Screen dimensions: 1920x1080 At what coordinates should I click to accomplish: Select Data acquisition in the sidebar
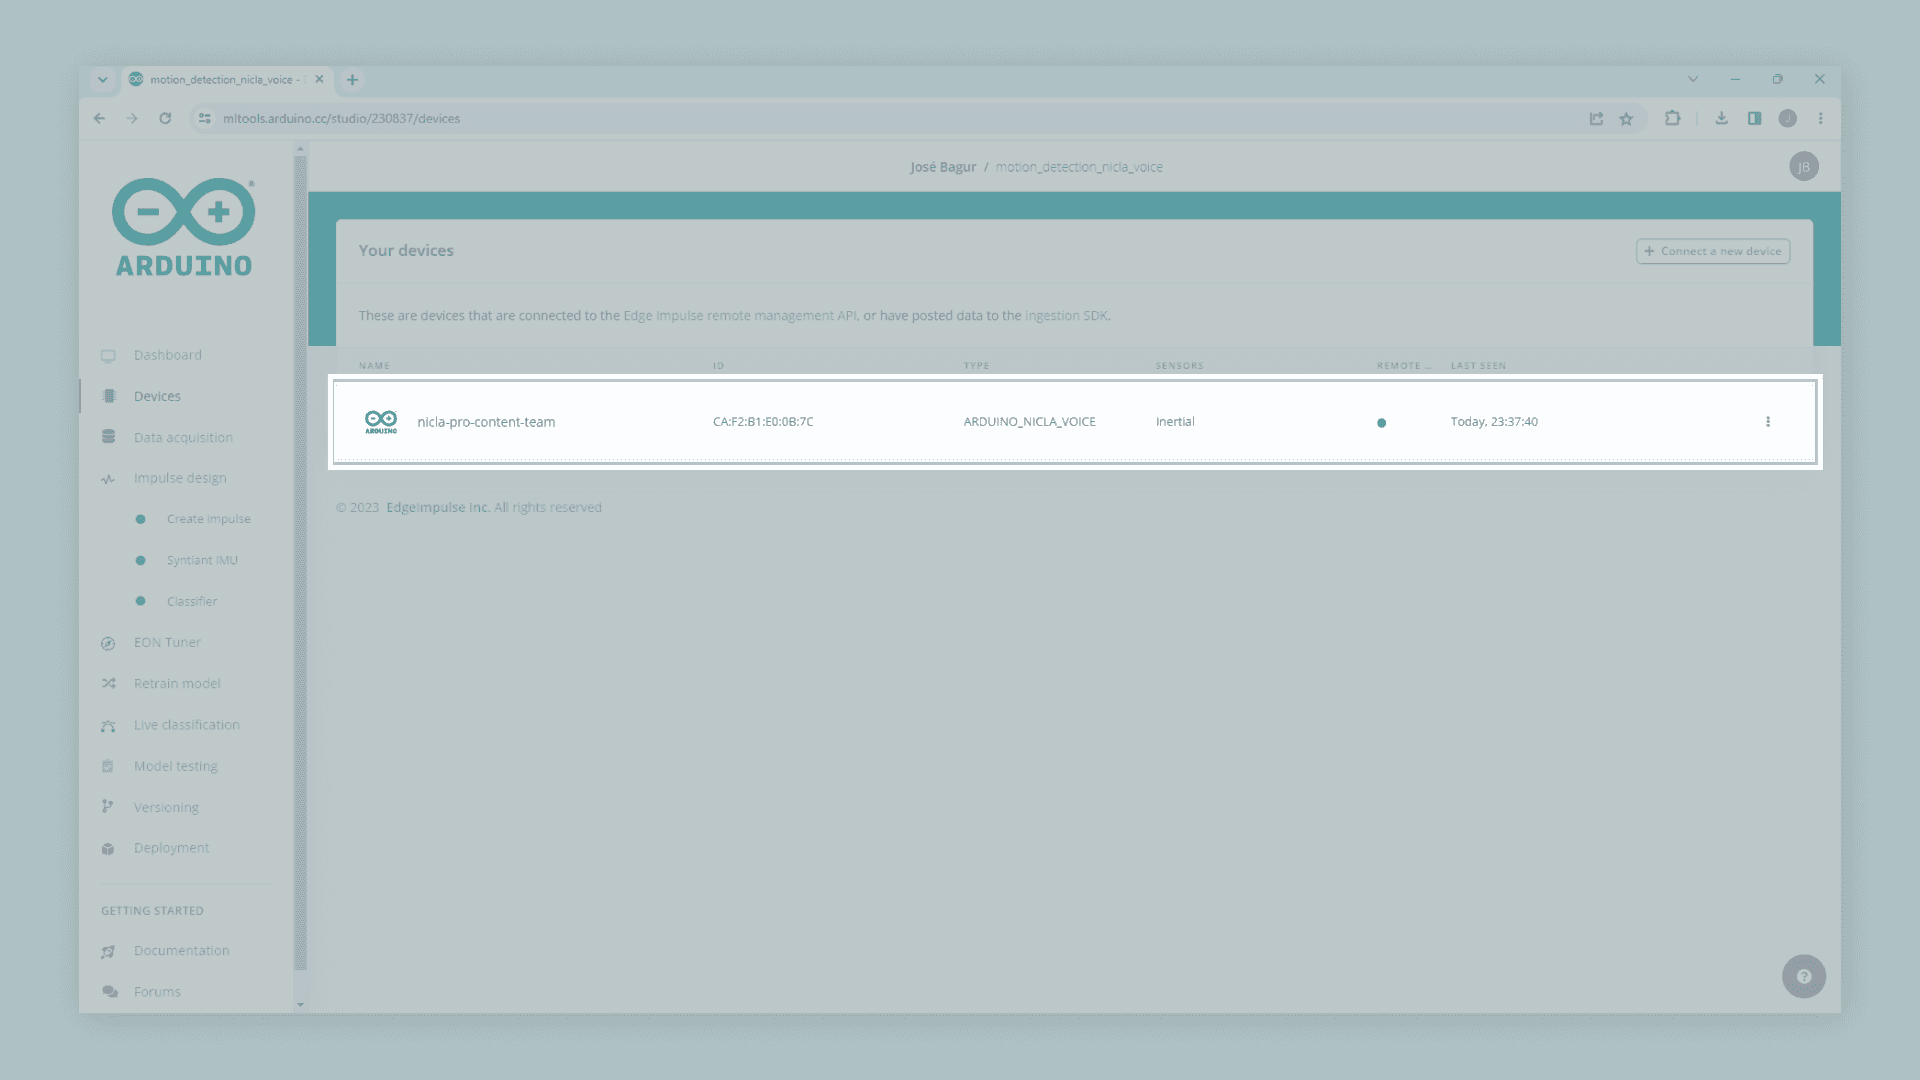(183, 437)
